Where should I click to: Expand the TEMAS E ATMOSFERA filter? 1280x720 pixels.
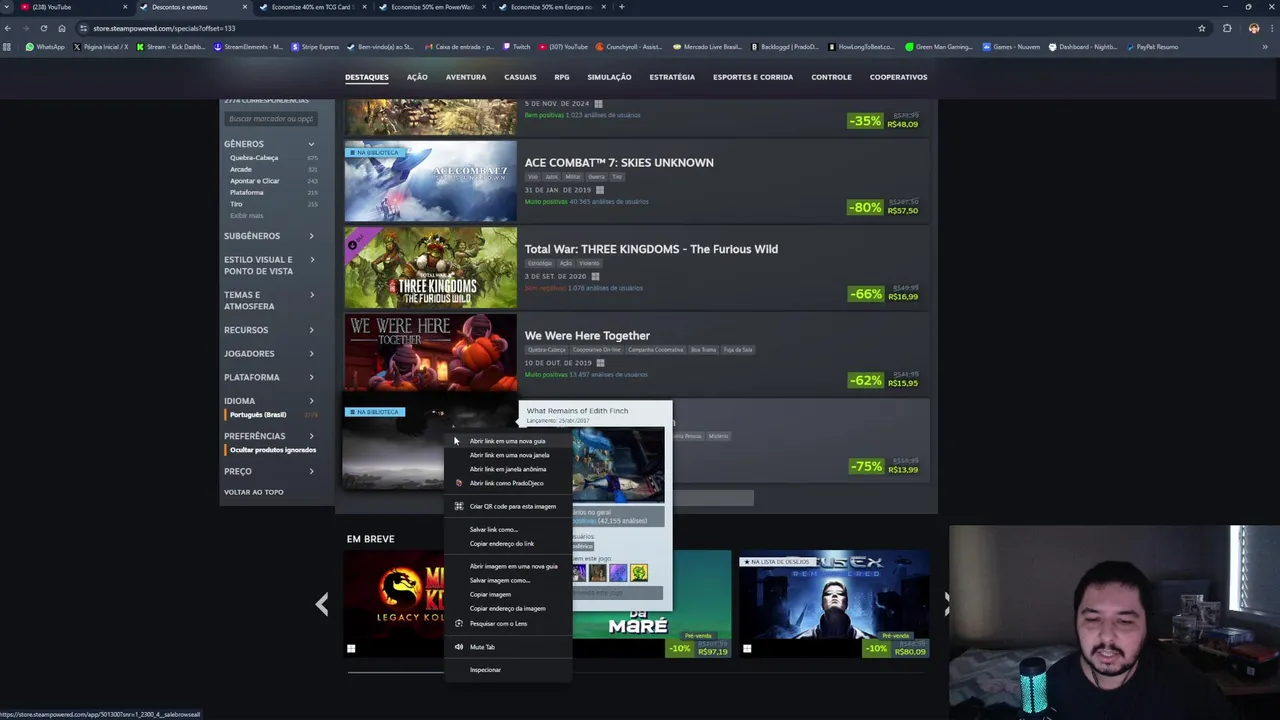(270, 300)
